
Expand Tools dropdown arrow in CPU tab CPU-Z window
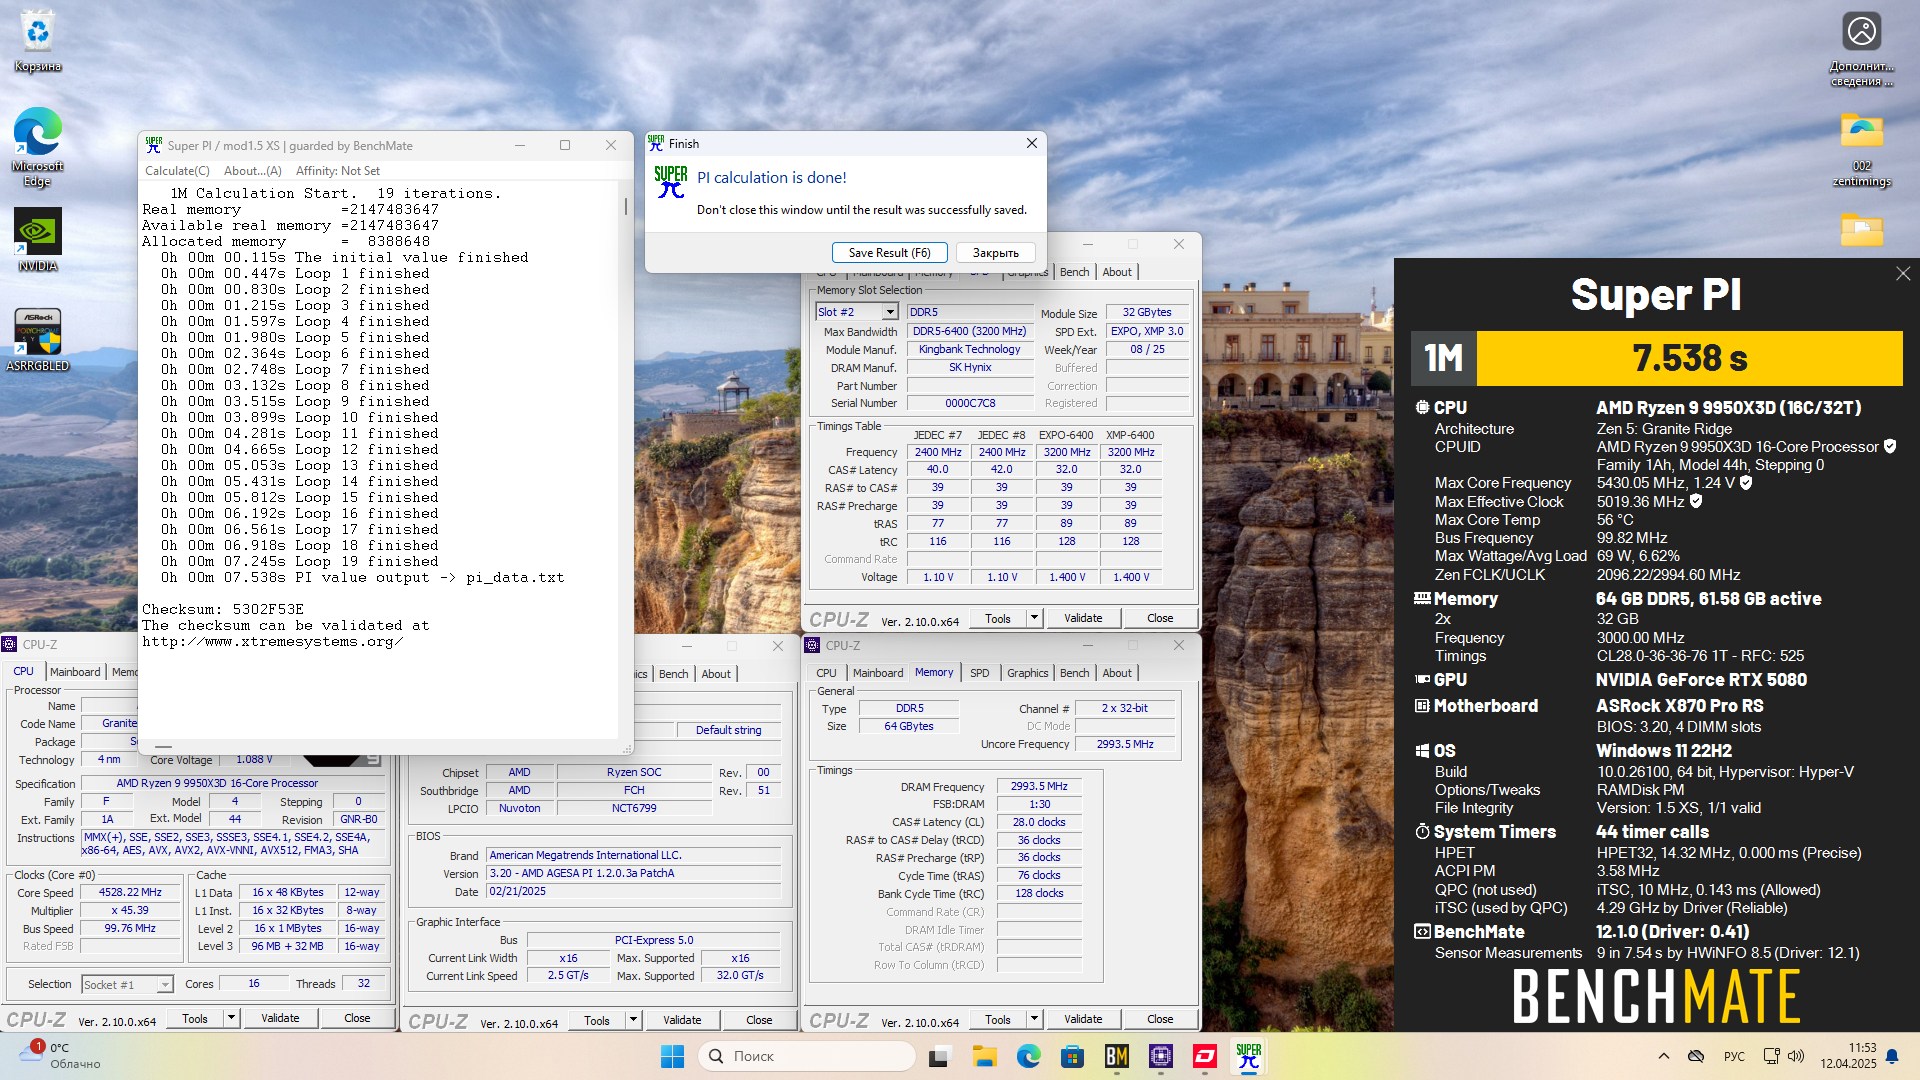click(x=231, y=1018)
